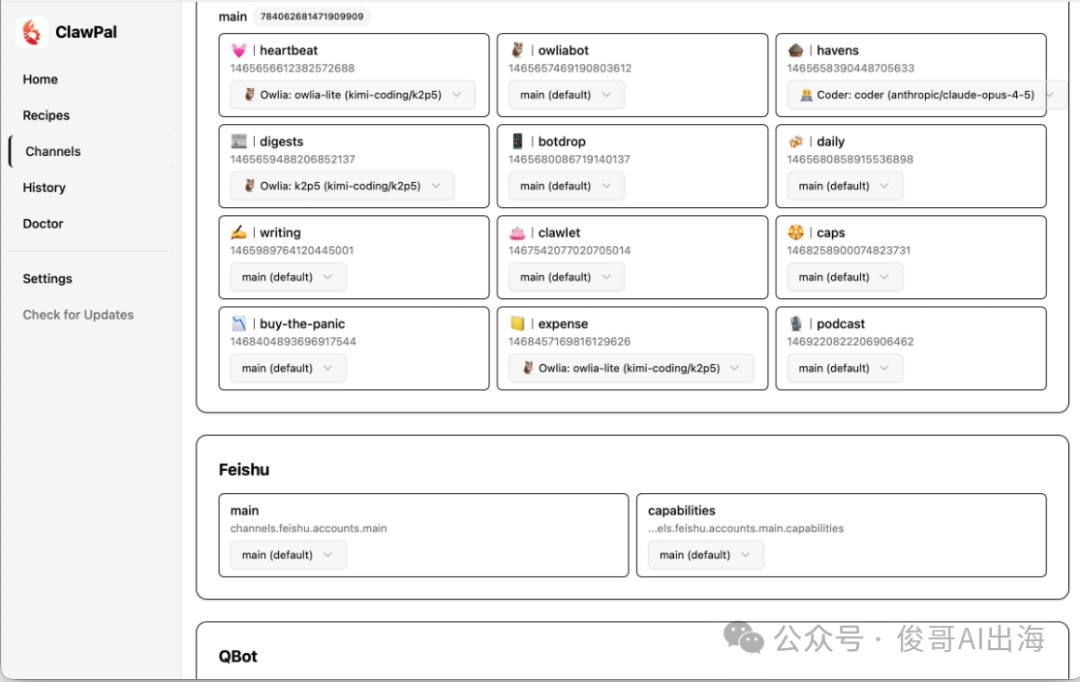Open the havens Coder agent dropdown
The width and height of the screenshot is (1080, 682).
pos(914,95)
